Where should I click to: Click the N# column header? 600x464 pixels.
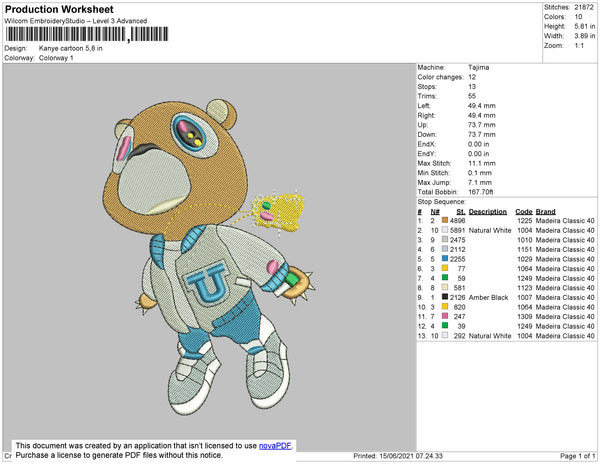coord(435,212)
